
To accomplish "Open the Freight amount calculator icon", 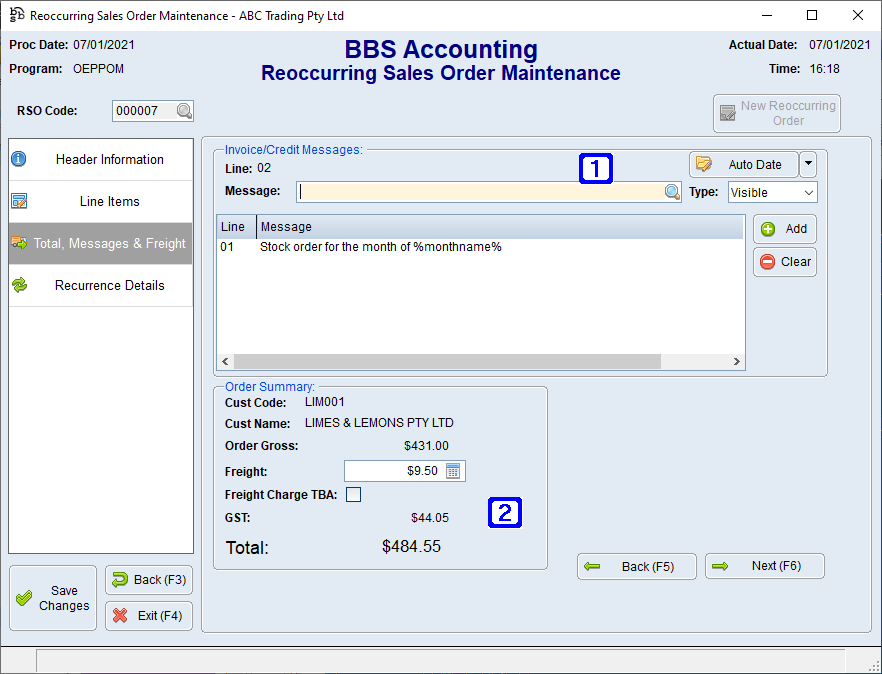I will pos(455,470).
